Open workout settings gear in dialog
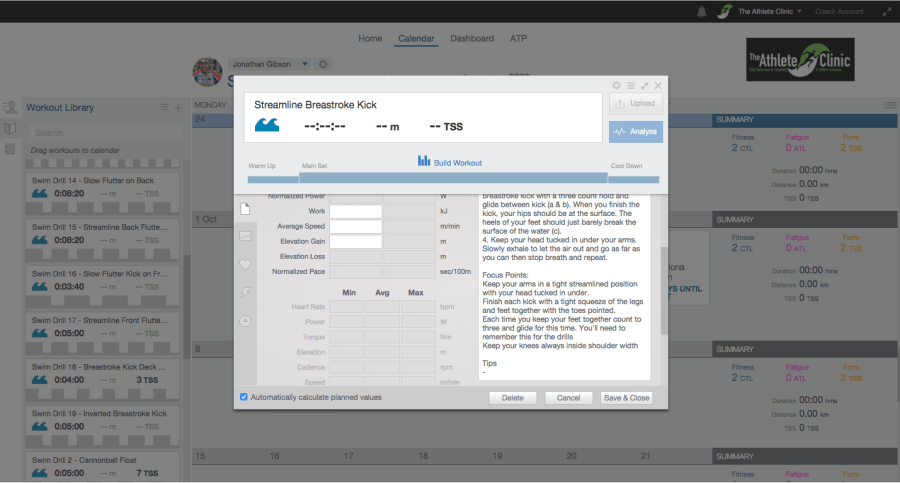The height and width of the screenshot is (483, 900). pos(616,86)
